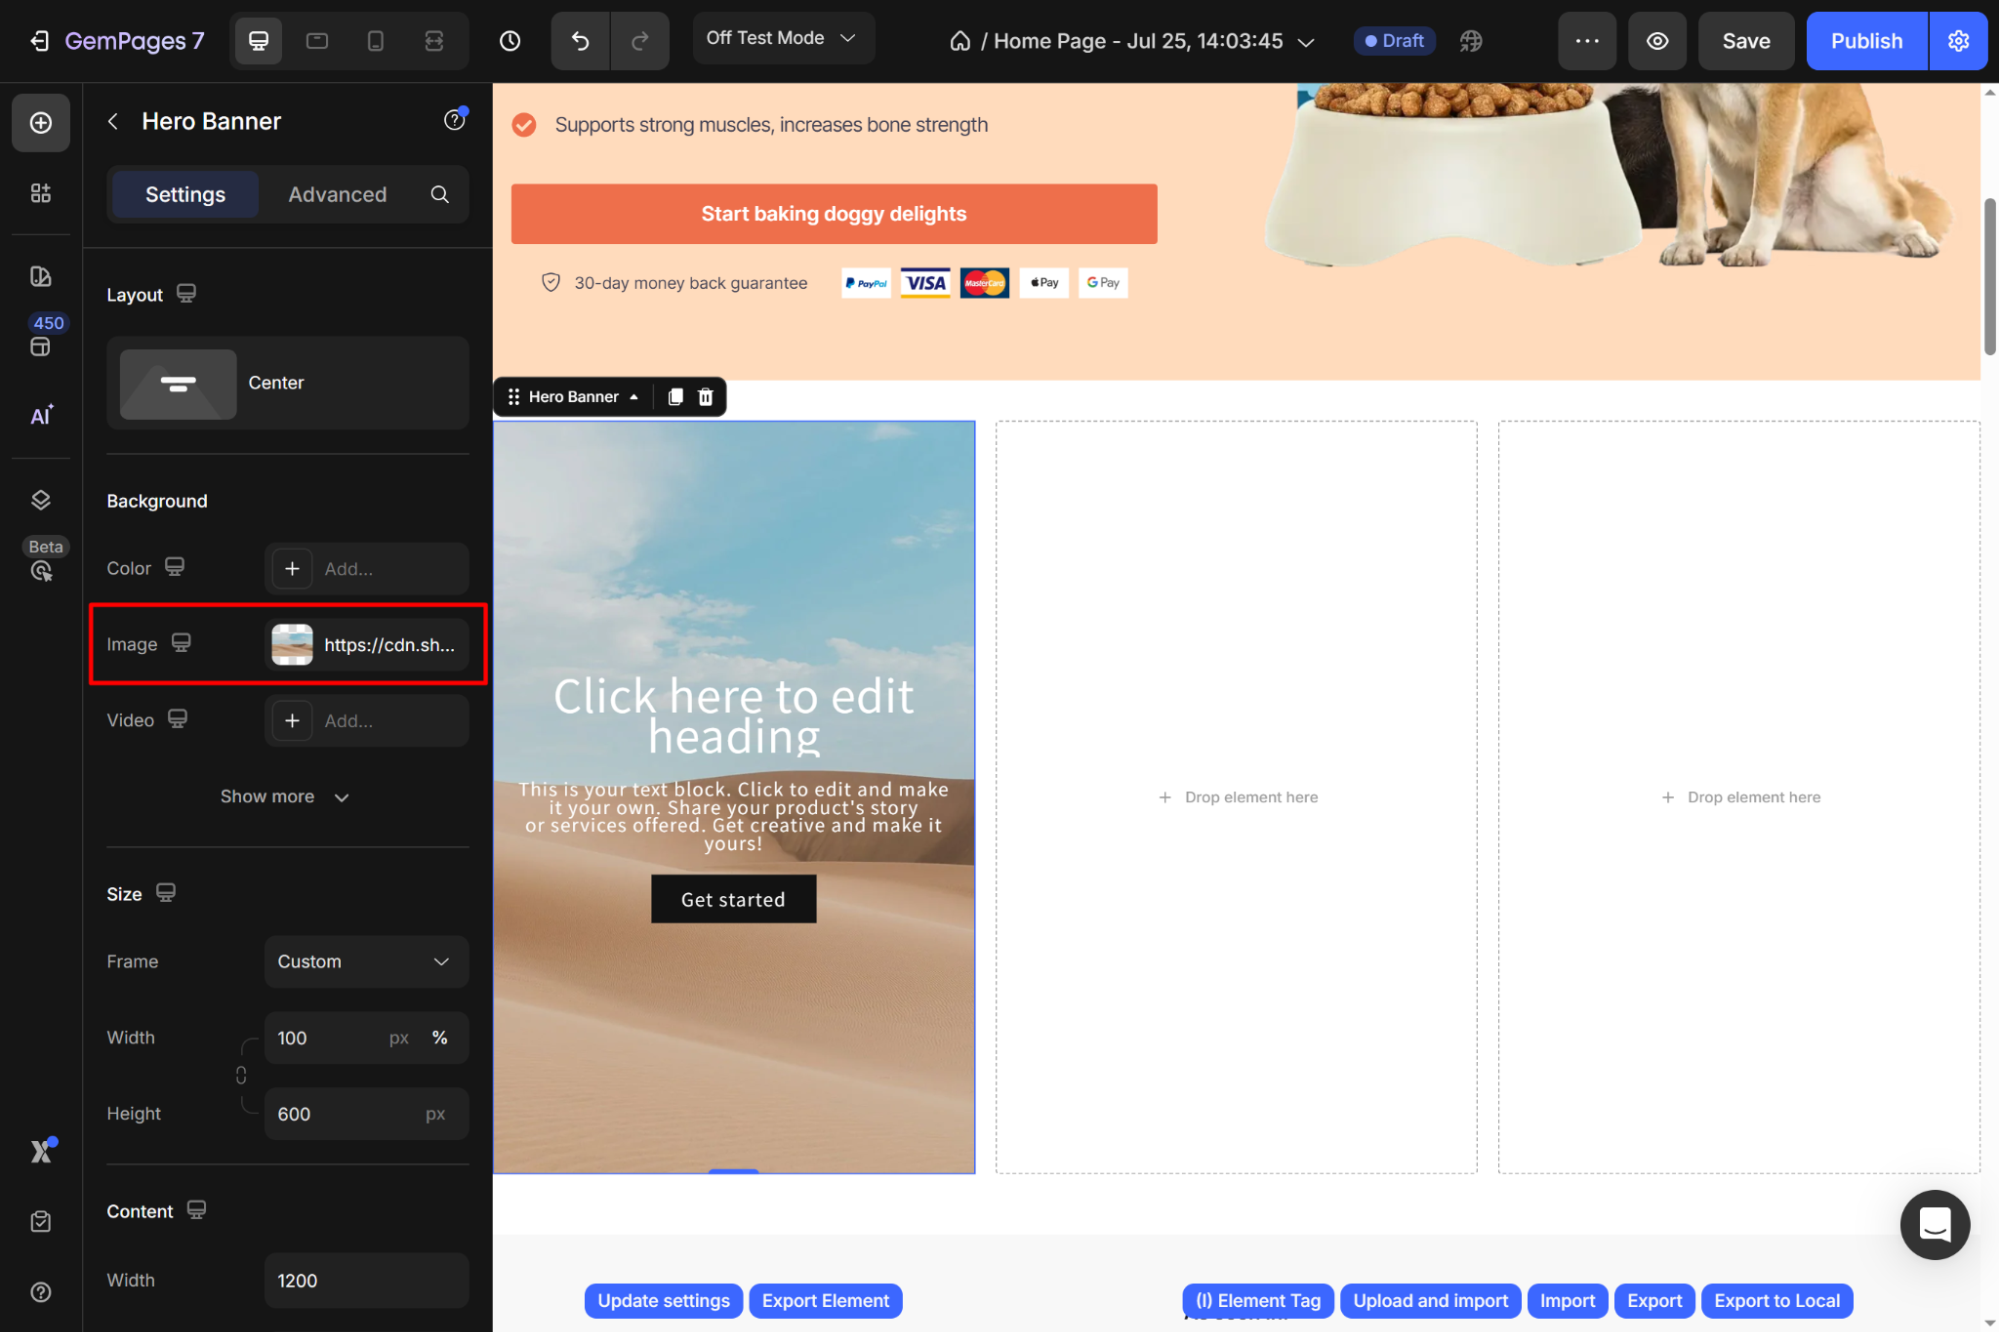This screenshot has width=1999, height=1333.
Task: Add a background color swatch
Action: click(x=292, y=569)
